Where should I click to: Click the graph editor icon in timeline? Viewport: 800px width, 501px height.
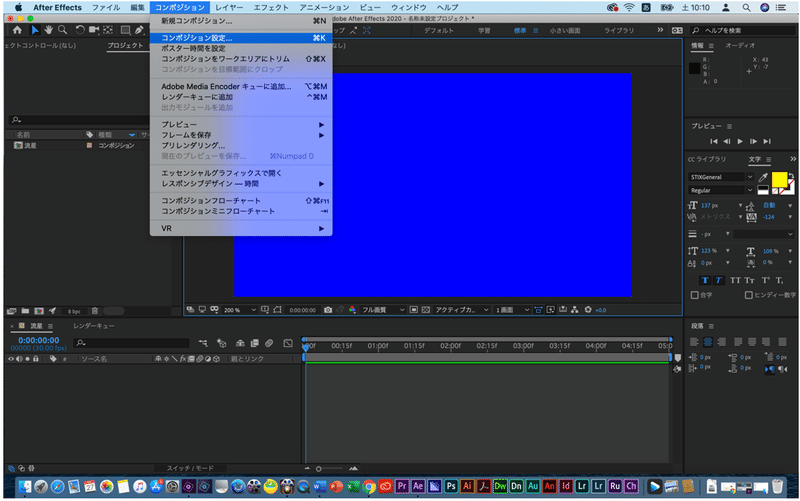pos(288,343)
